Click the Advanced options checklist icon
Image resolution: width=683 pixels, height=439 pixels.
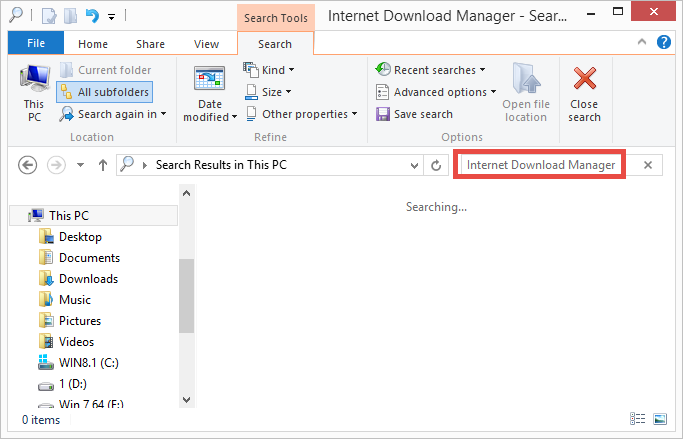pos(382,92)
